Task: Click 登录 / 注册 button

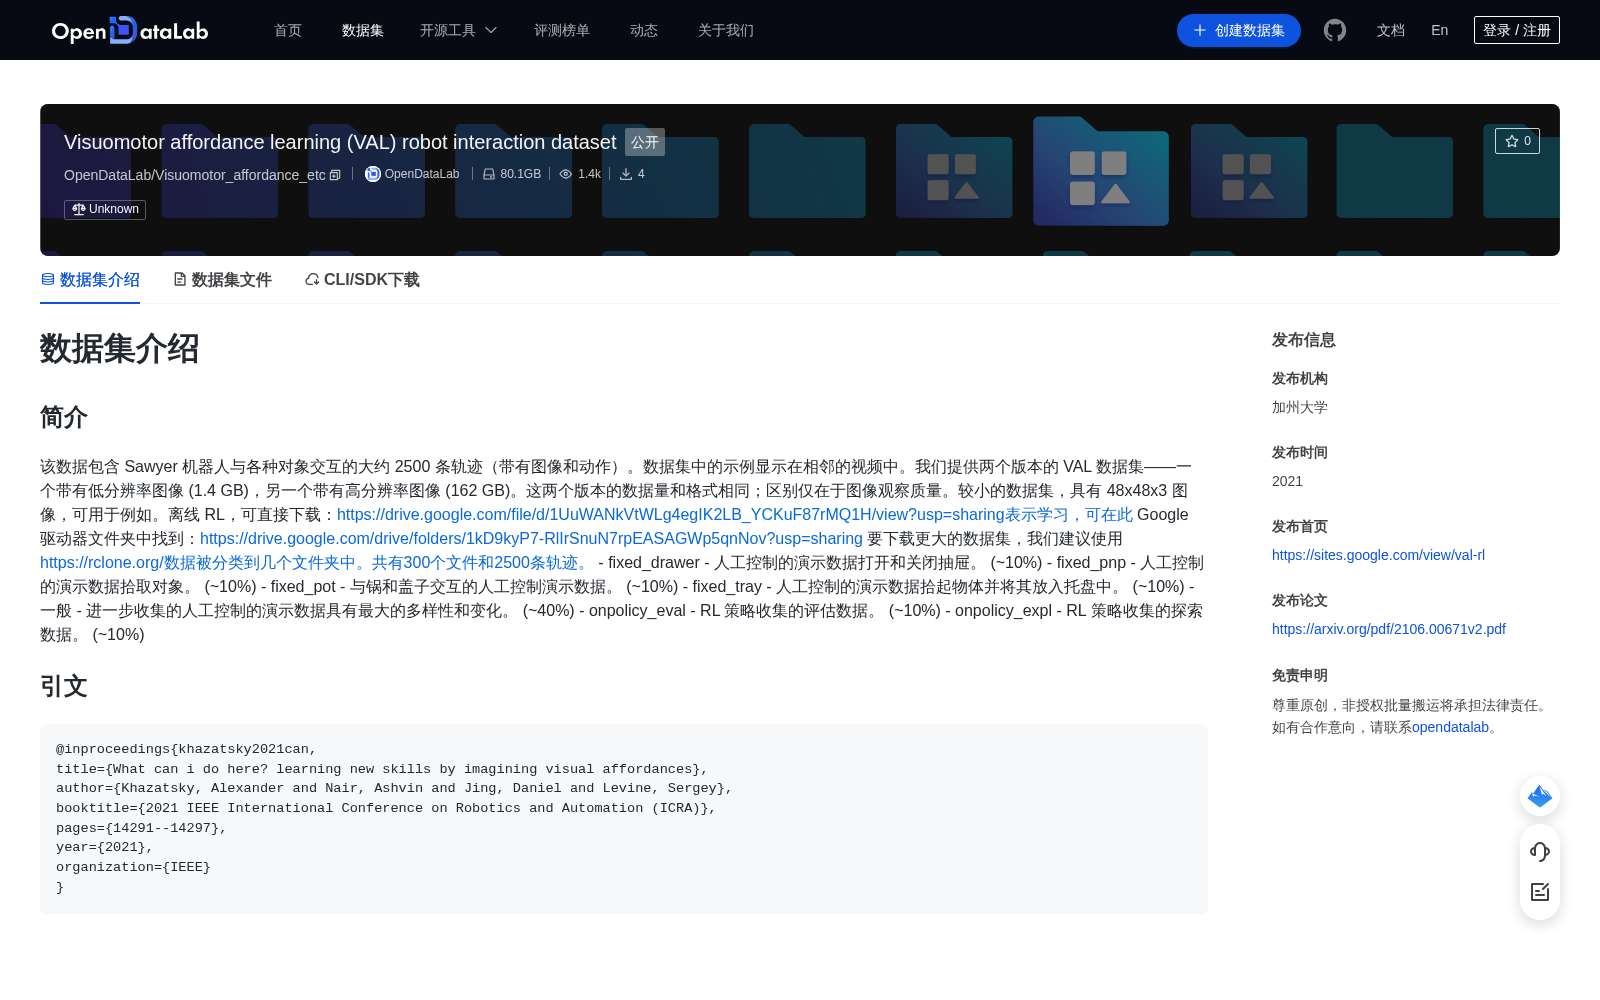Action: [x=1517, y=30]
